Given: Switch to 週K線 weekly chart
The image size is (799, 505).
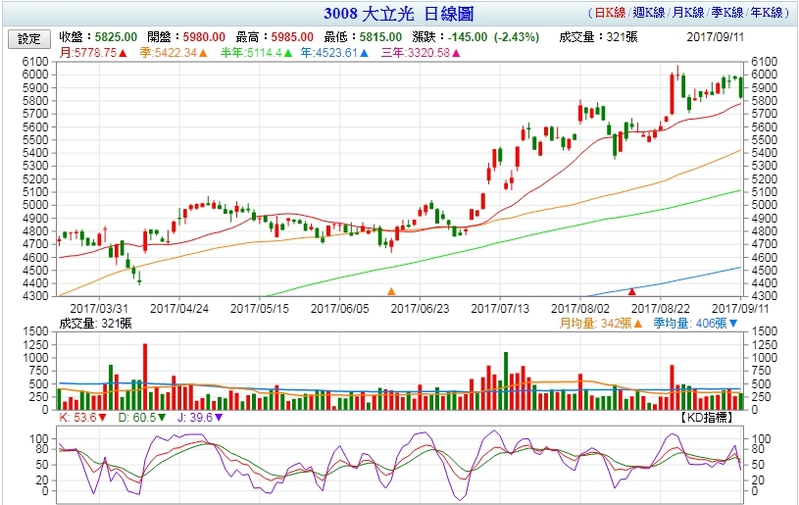Looking at the screenshot, I should coord(649,13).
